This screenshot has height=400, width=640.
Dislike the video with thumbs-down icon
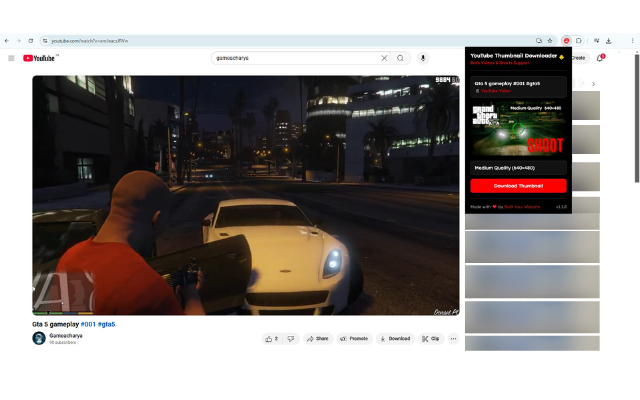coord(291,339)
